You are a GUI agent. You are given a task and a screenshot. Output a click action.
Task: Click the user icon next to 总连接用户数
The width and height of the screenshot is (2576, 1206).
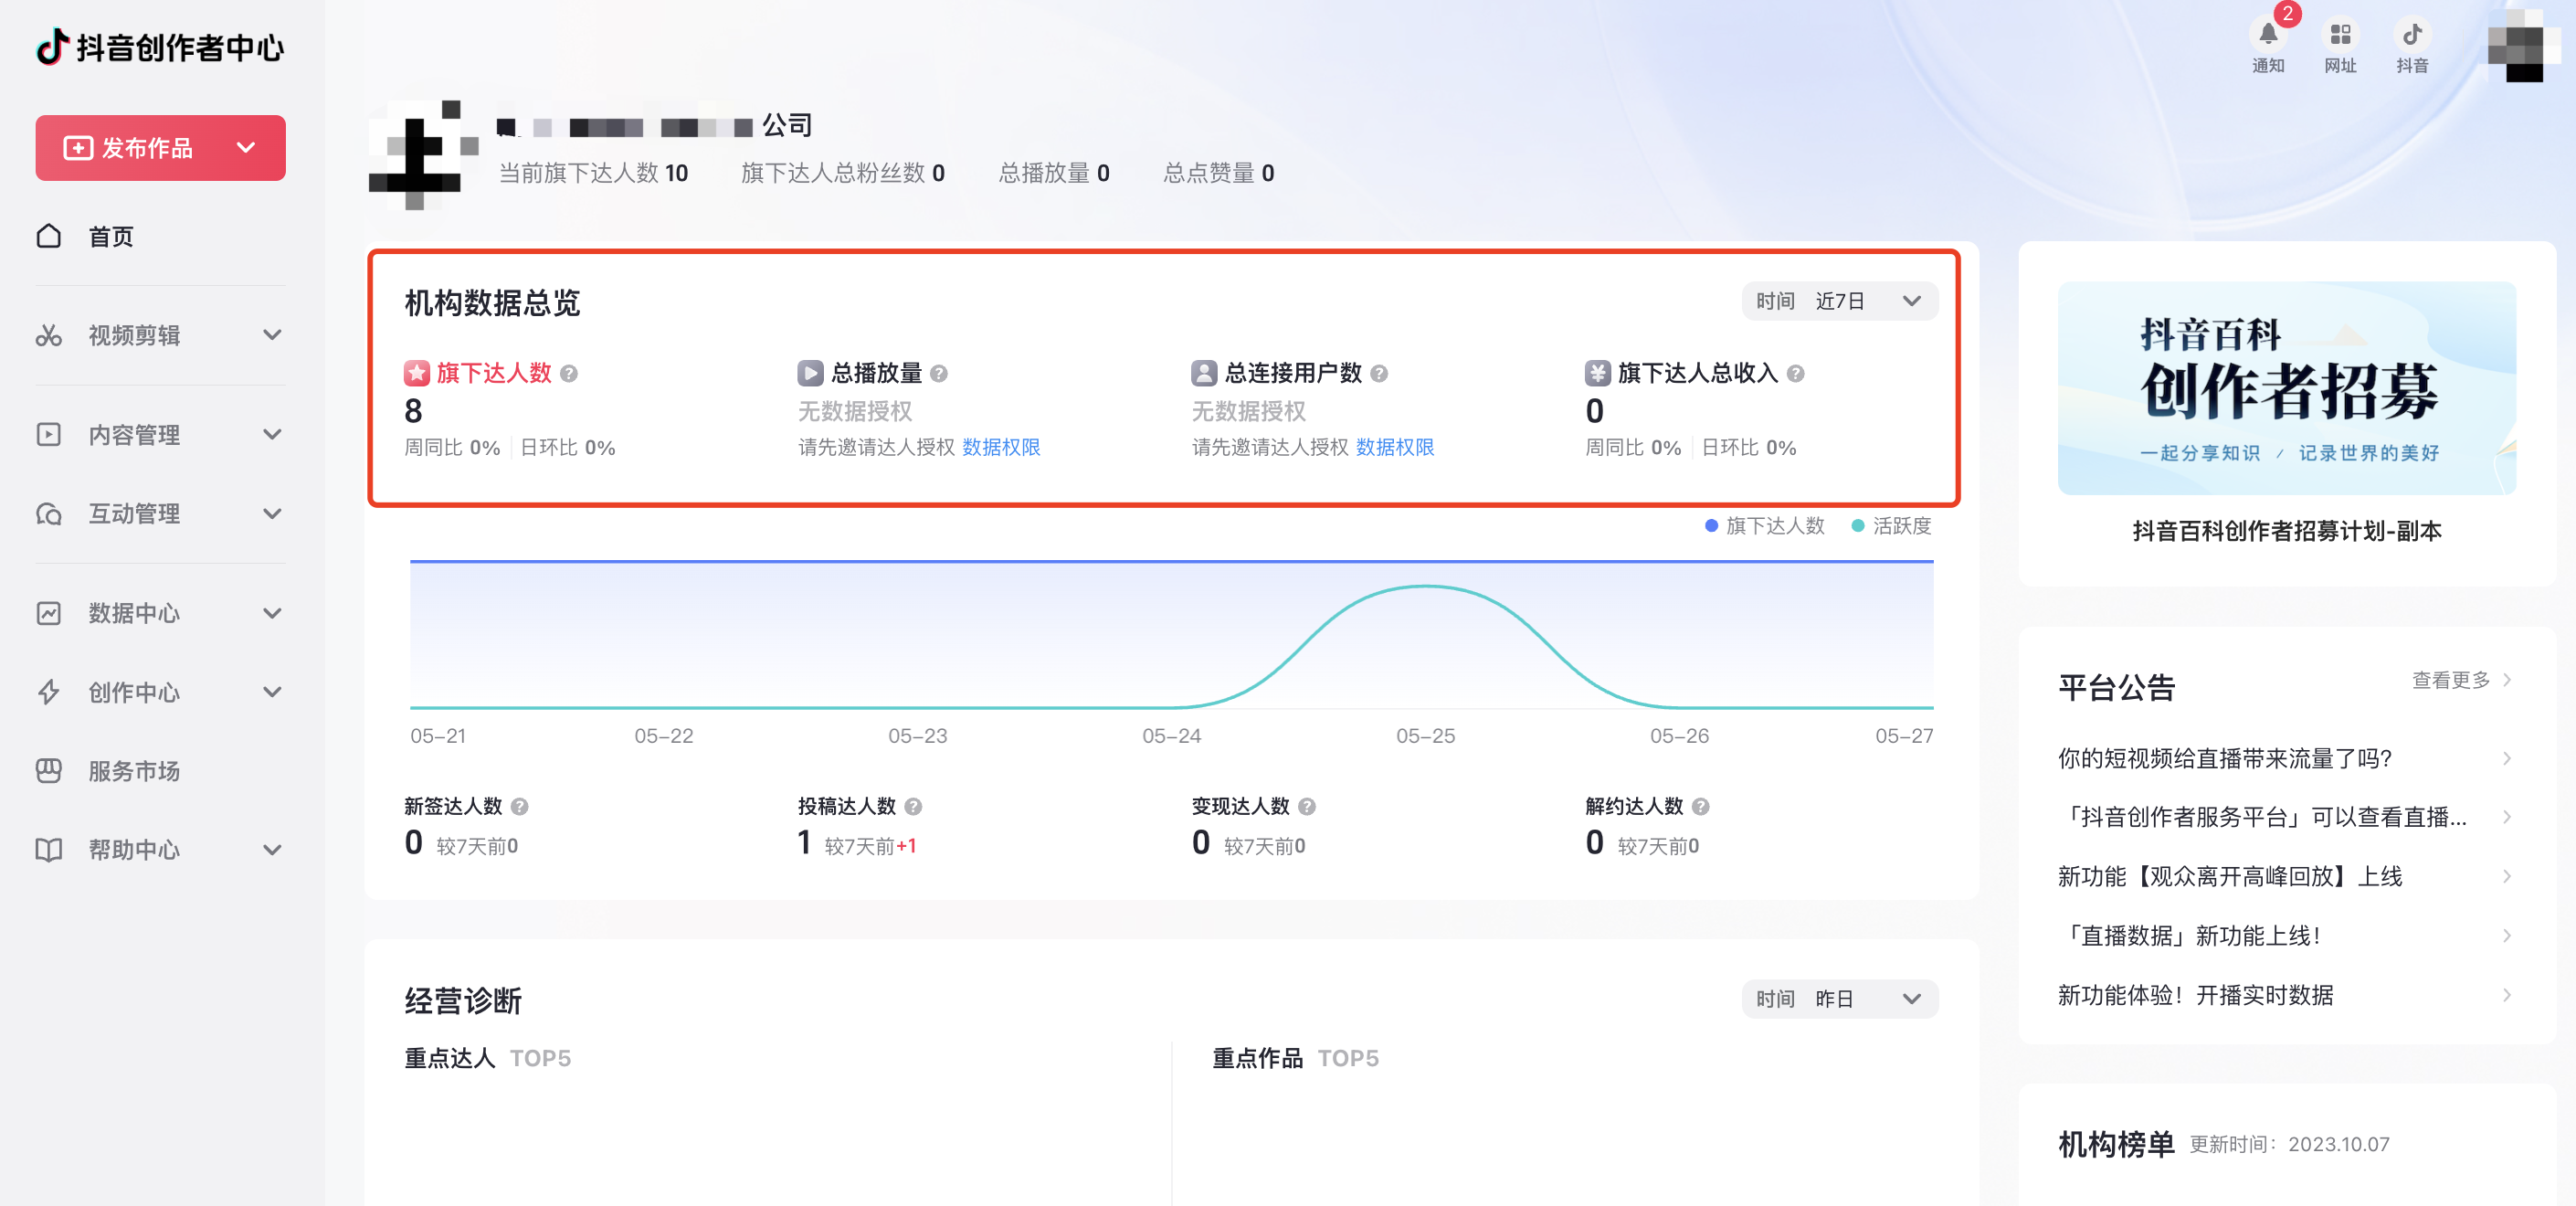pyautogui.click(x=1204, y=373)
